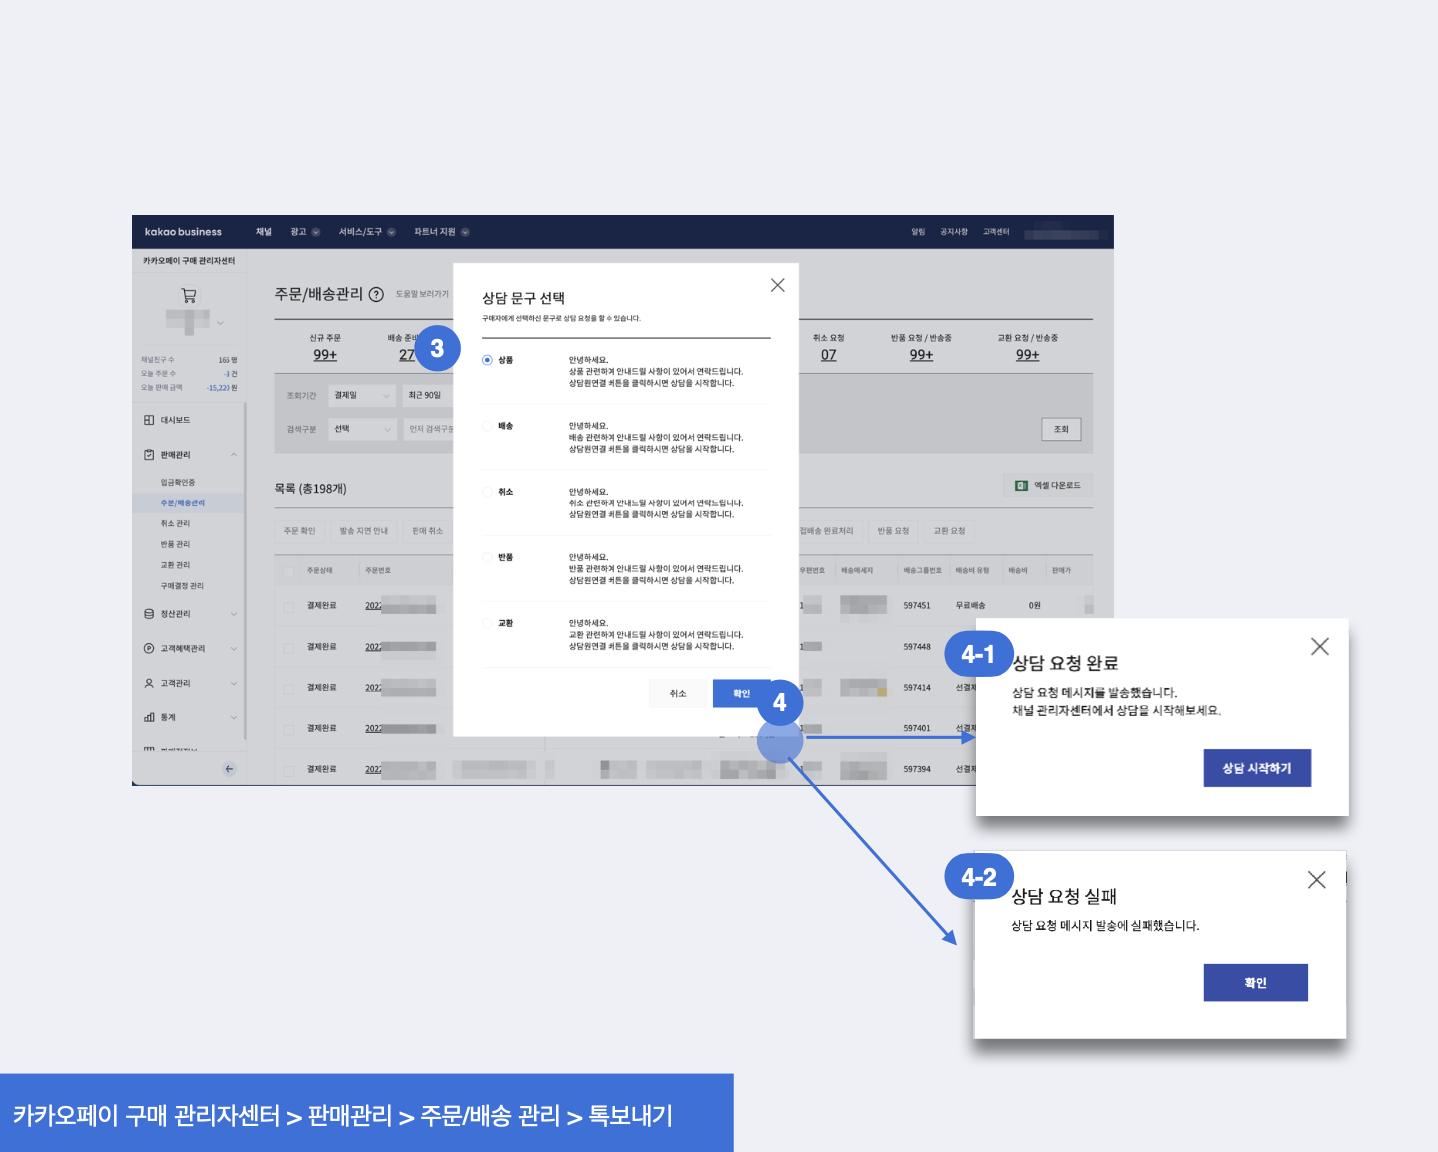Click Excel icon in 엑셀 다운로드 button
The image size is (1438, 1152).
[1021, 486]
